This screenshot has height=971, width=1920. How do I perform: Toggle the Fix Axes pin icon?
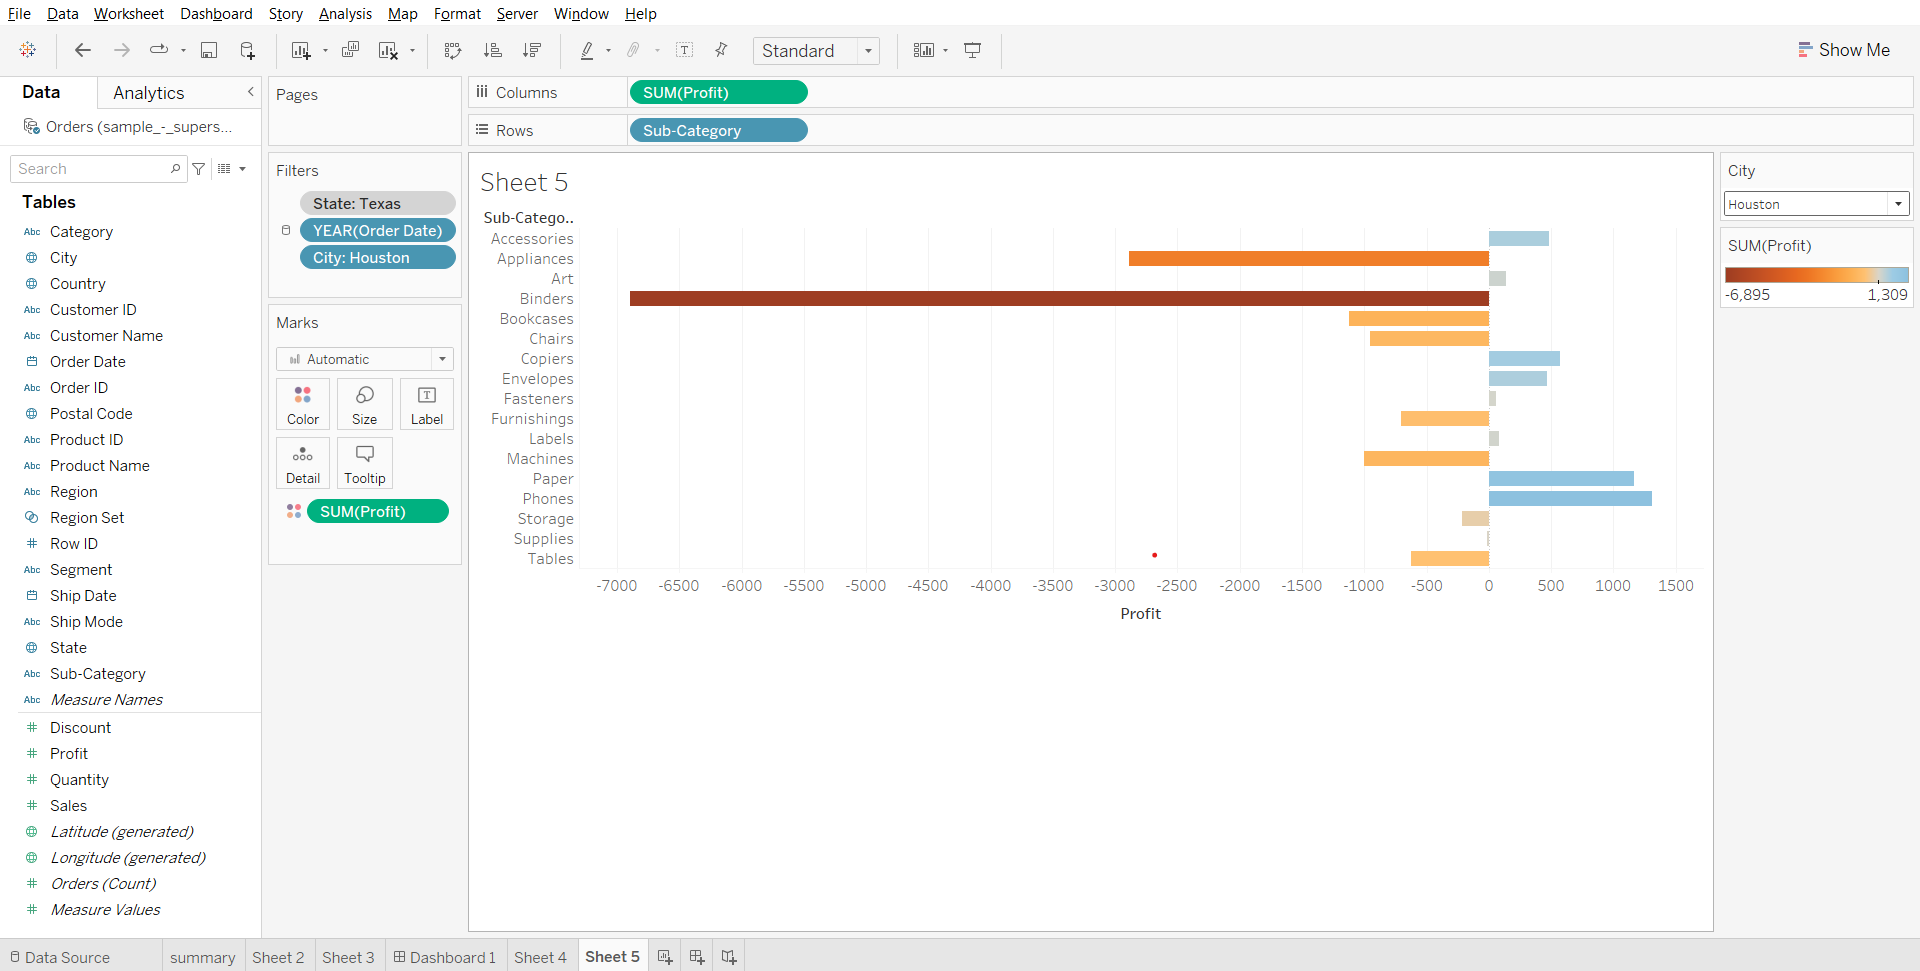point(721,50)
